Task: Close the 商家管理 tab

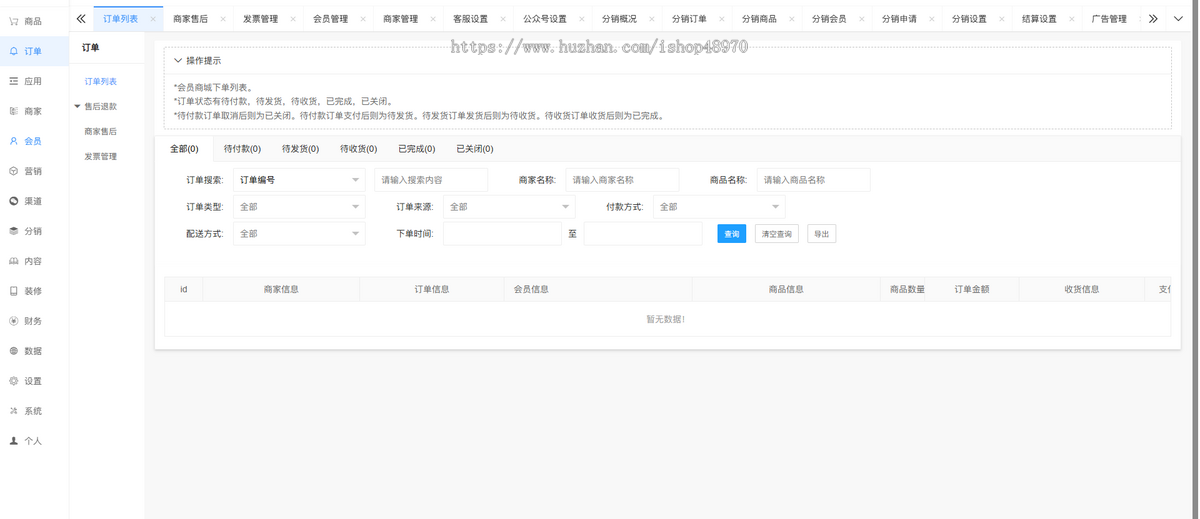Action: click(x=433, y=19)
